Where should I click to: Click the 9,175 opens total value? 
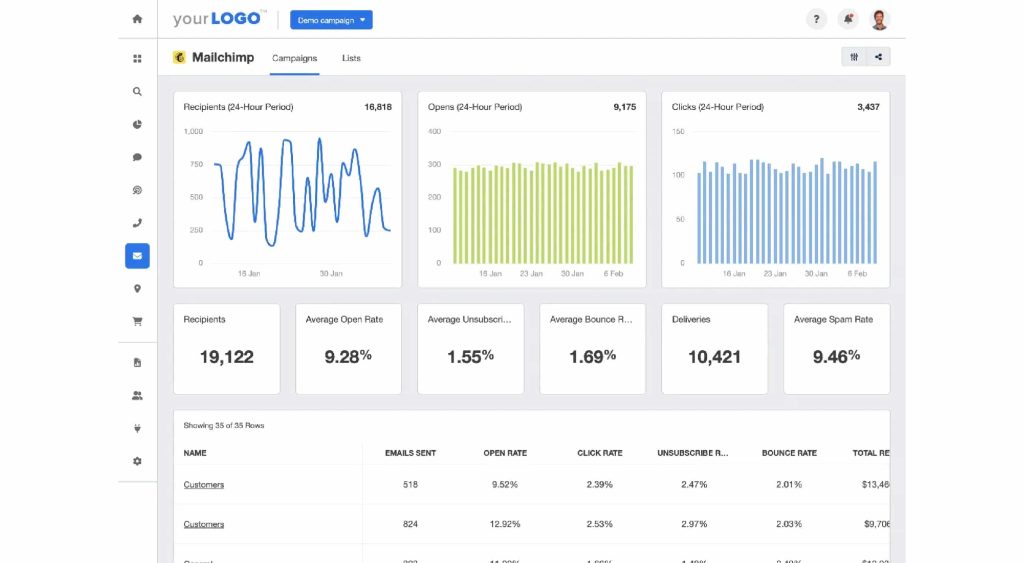click(624, 106)
